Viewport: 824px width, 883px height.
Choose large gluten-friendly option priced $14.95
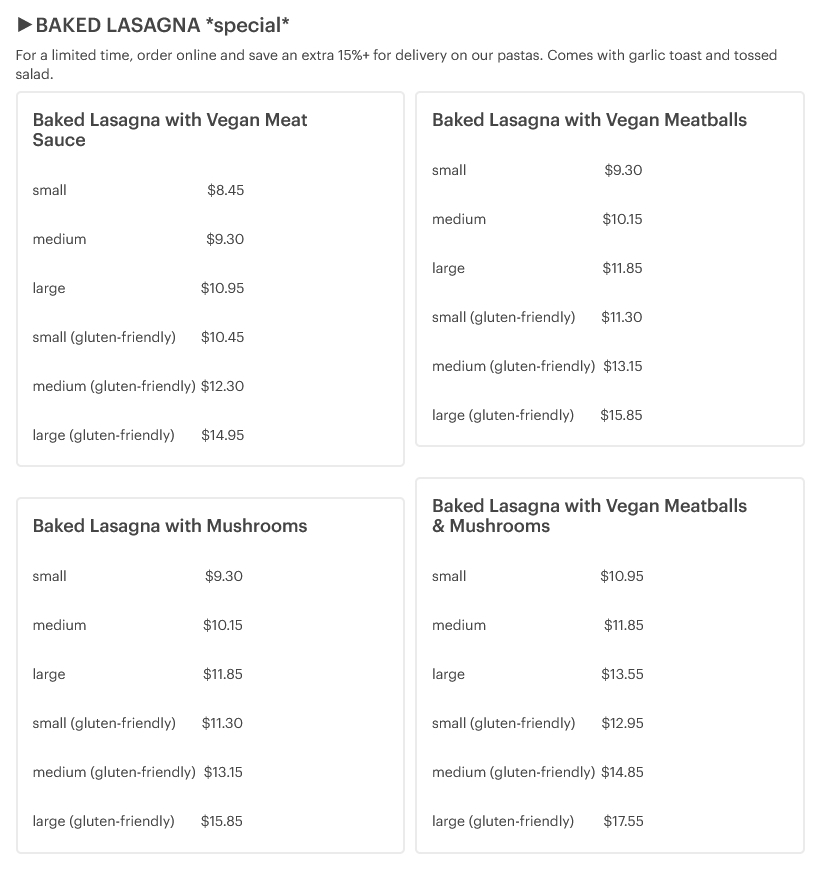(x=138, y=435)
